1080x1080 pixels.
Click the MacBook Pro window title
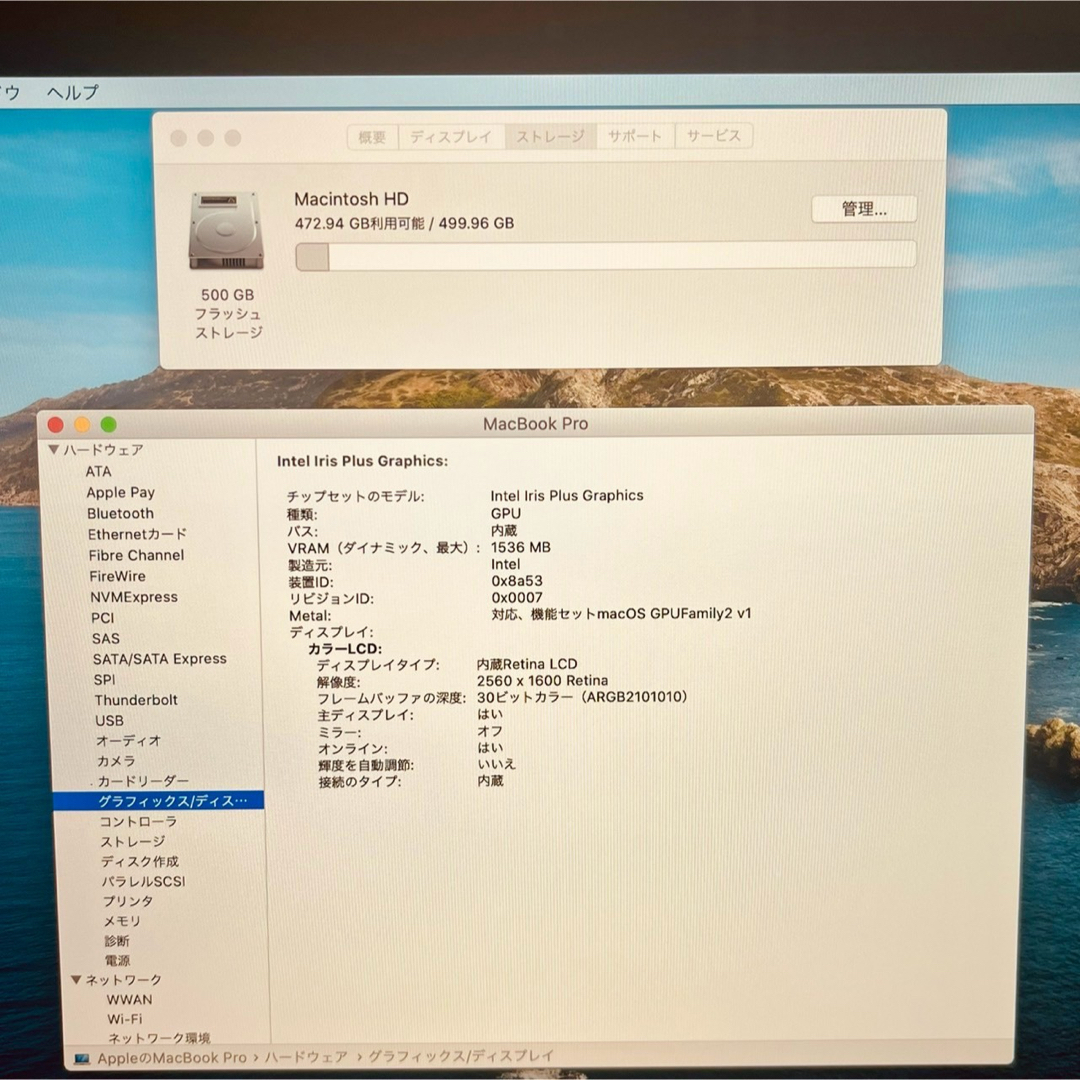click(x=535, y=424)
